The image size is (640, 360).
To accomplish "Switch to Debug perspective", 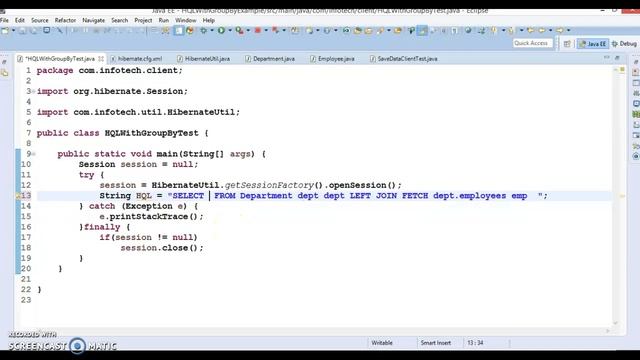I will coord(624,44).
